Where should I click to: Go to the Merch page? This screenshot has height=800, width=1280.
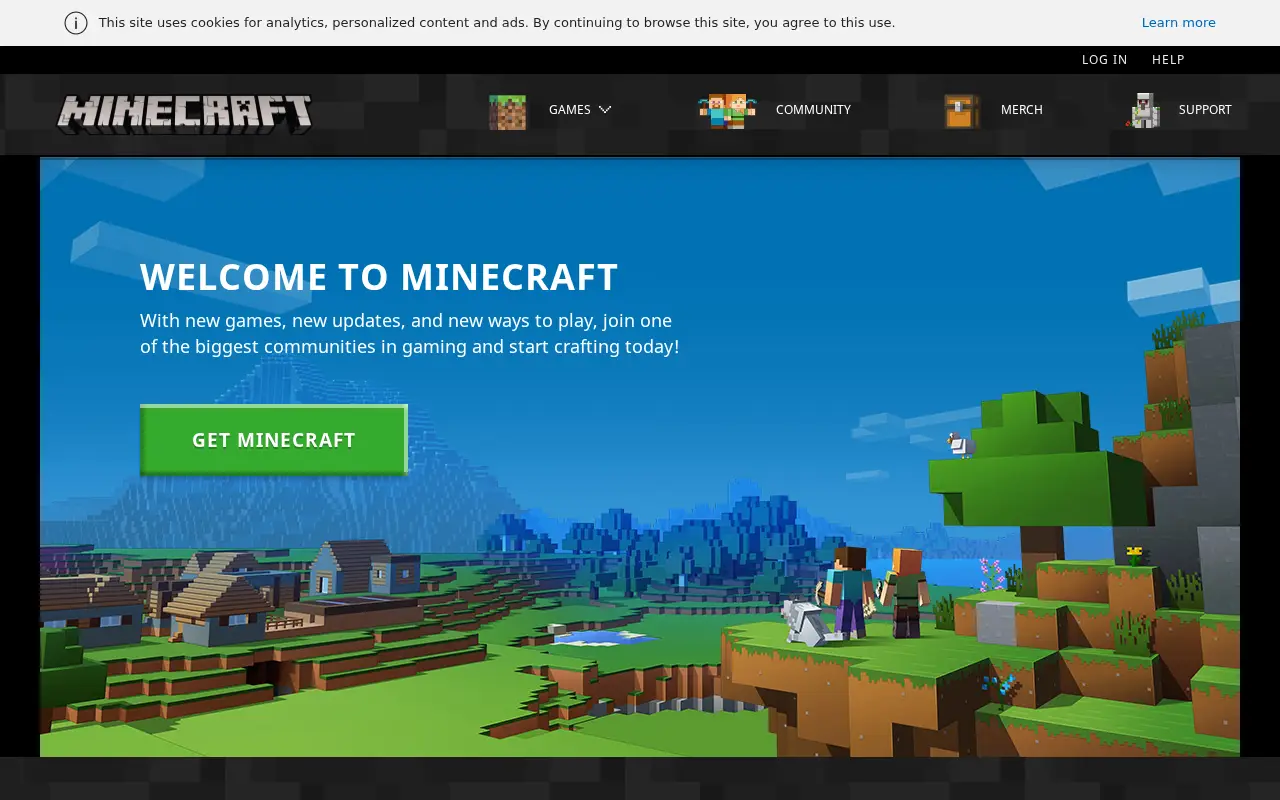click(x=1022, y=110)
